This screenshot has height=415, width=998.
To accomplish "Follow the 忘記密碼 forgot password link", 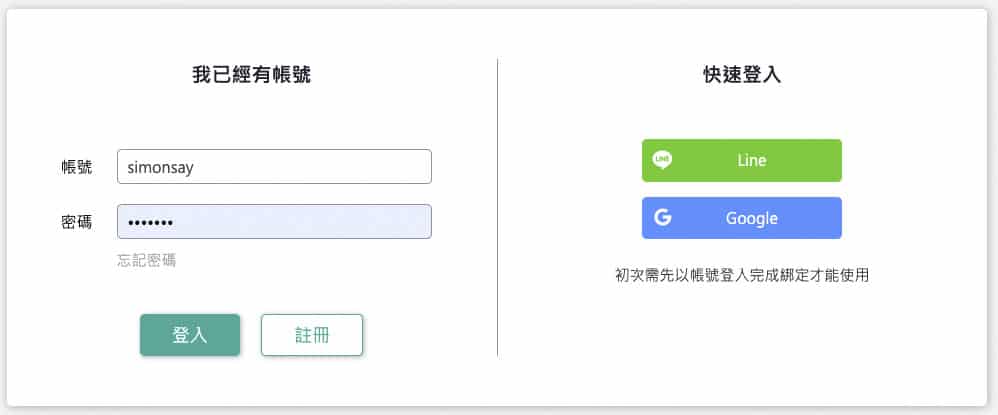I will [147, 261].
